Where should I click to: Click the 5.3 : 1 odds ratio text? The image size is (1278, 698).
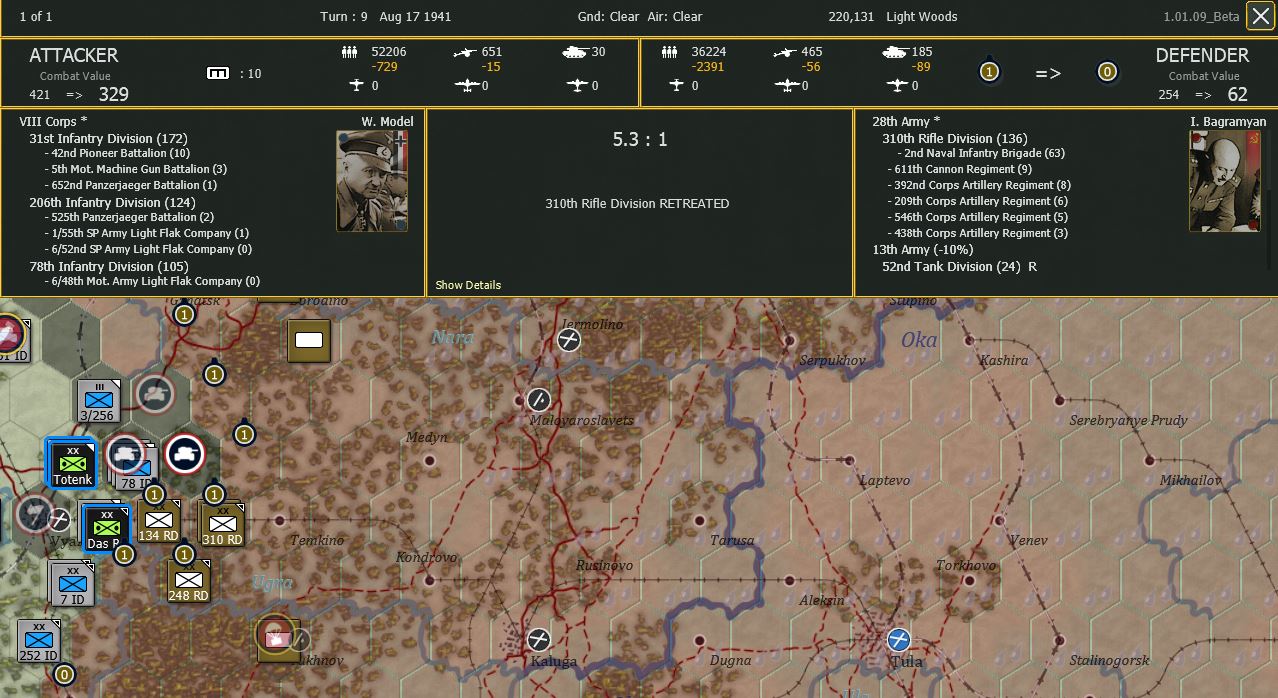click(x=640, y=140)
